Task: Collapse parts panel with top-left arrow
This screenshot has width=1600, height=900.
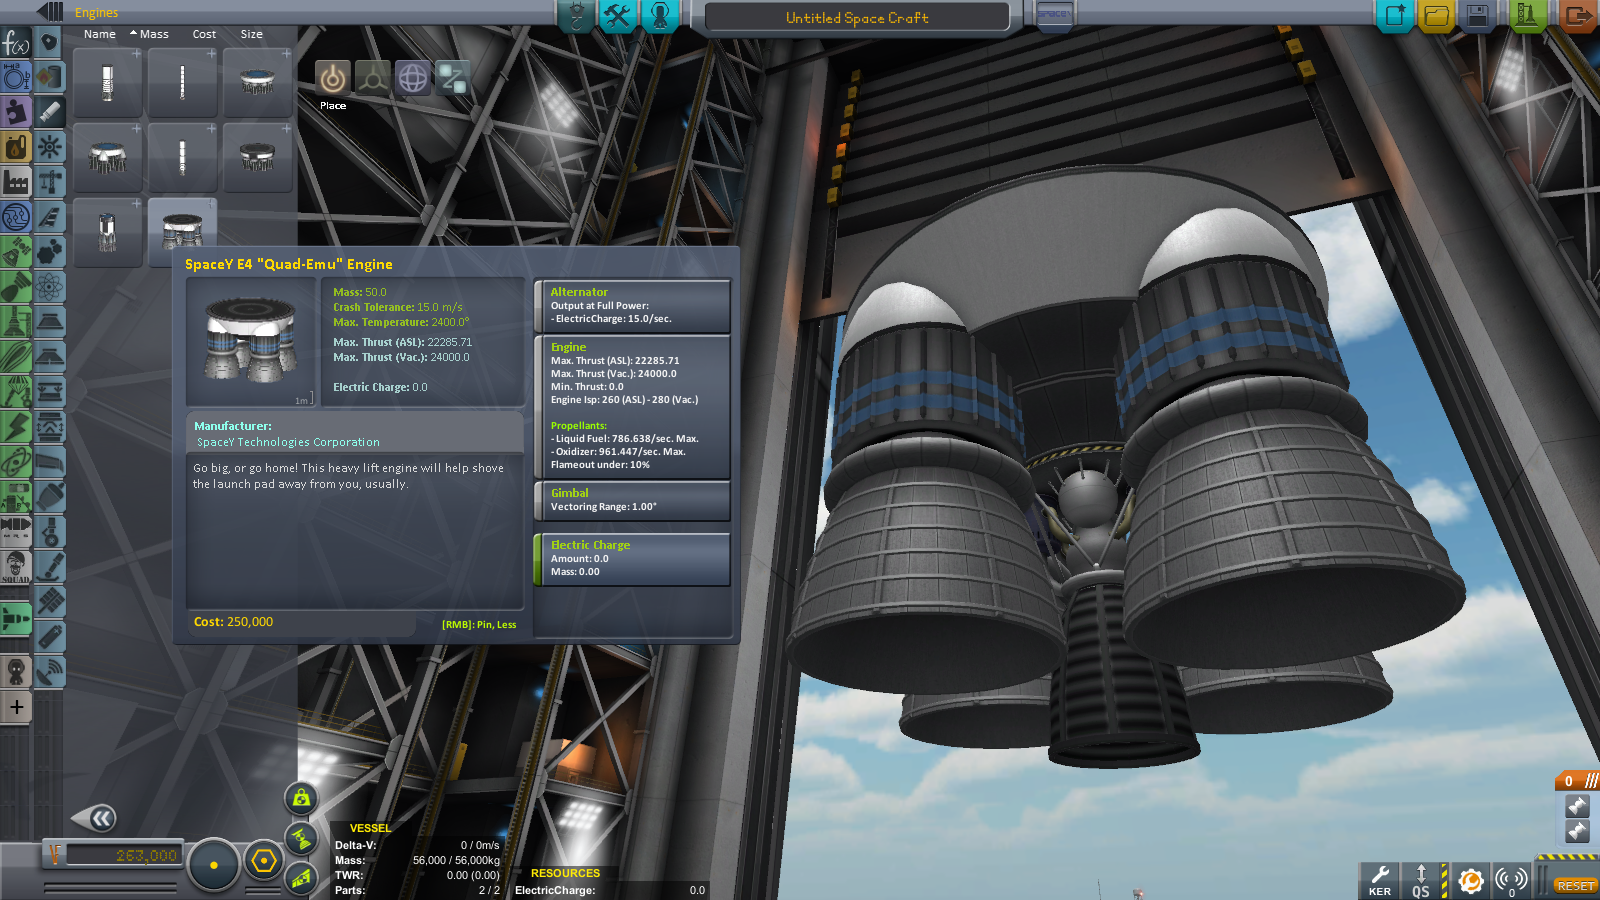Action: 50,12
